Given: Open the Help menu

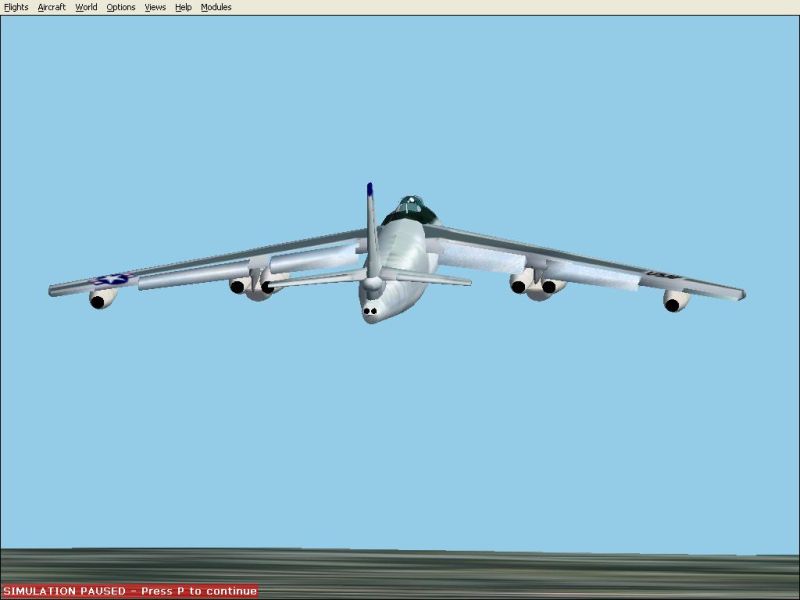Looking at the screenshot, I should [183, 7].
